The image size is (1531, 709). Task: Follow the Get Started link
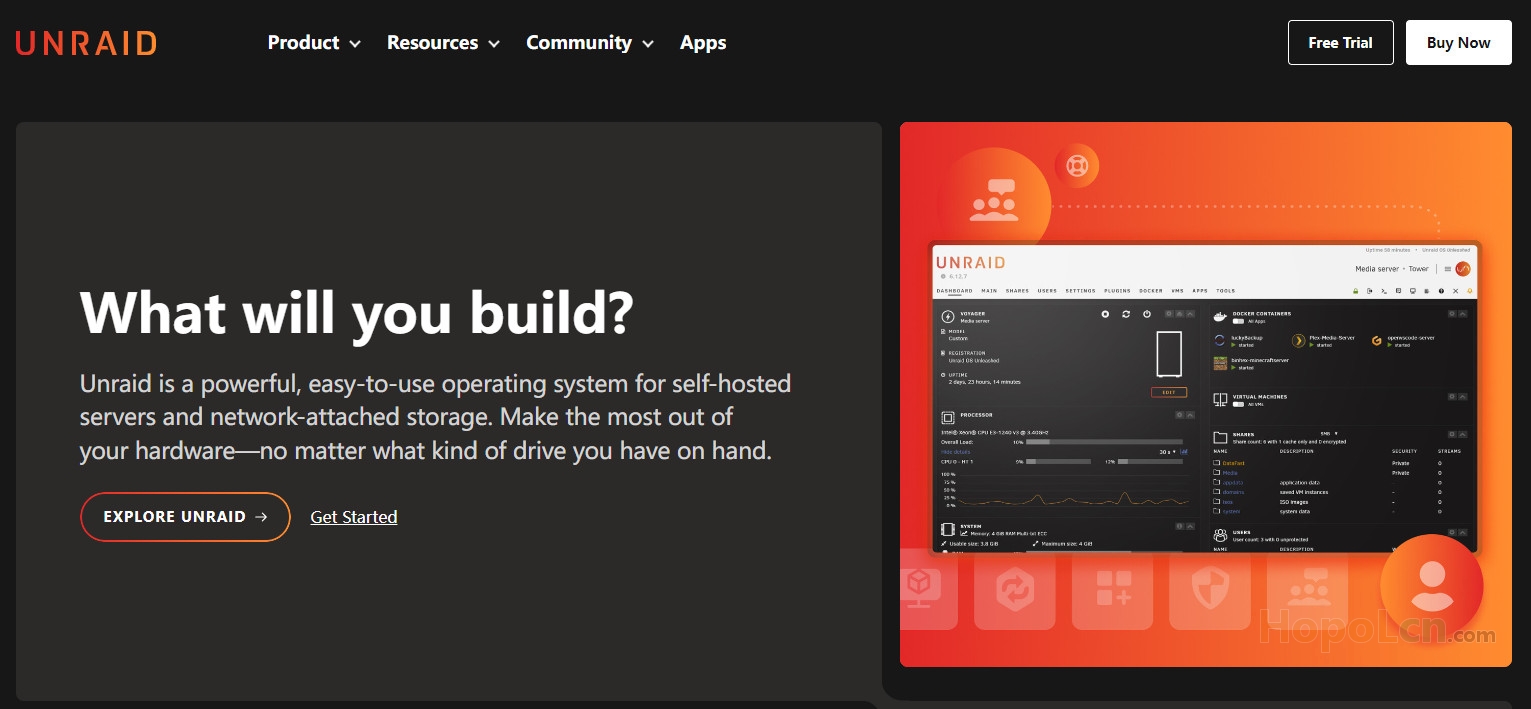click(x=354, y=517)
